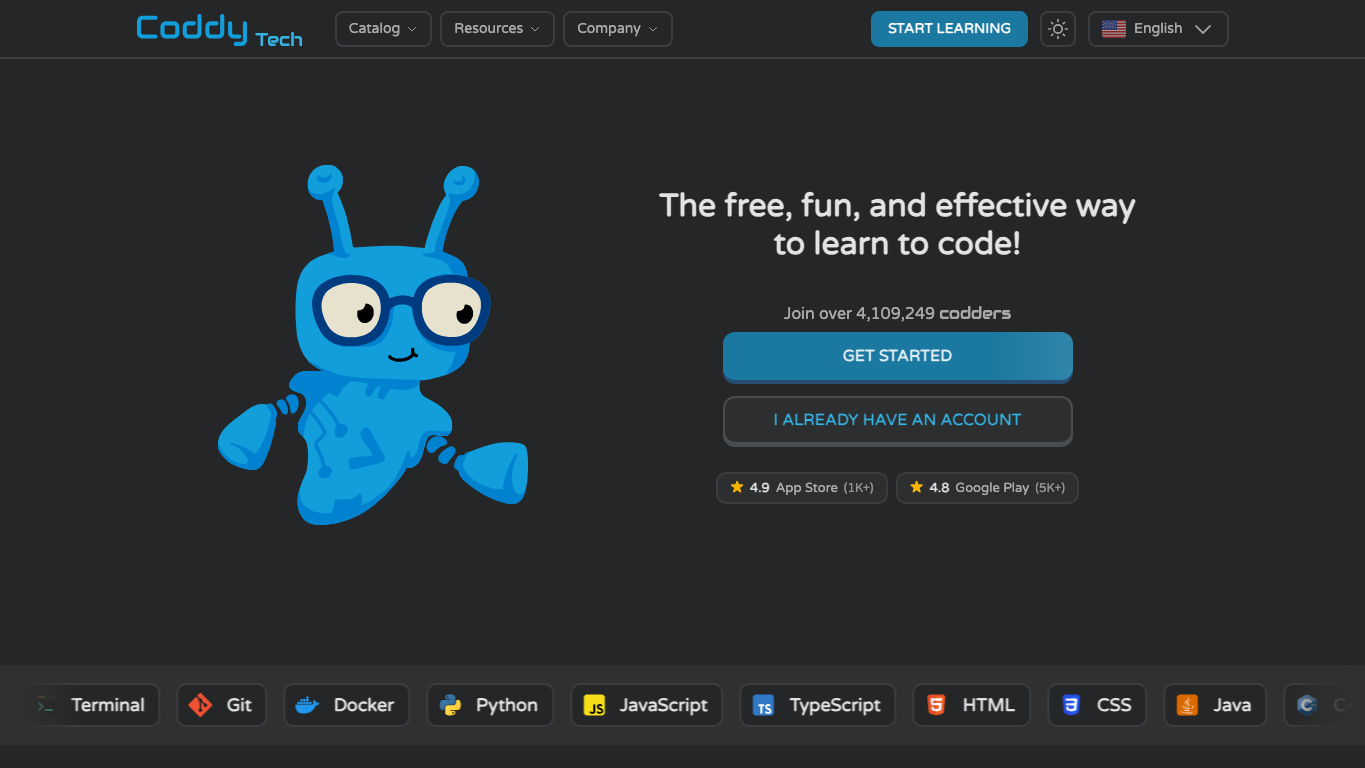Click the Python logo icon
This screenshot has width=1365, height=768.
(x=450, y=705)
